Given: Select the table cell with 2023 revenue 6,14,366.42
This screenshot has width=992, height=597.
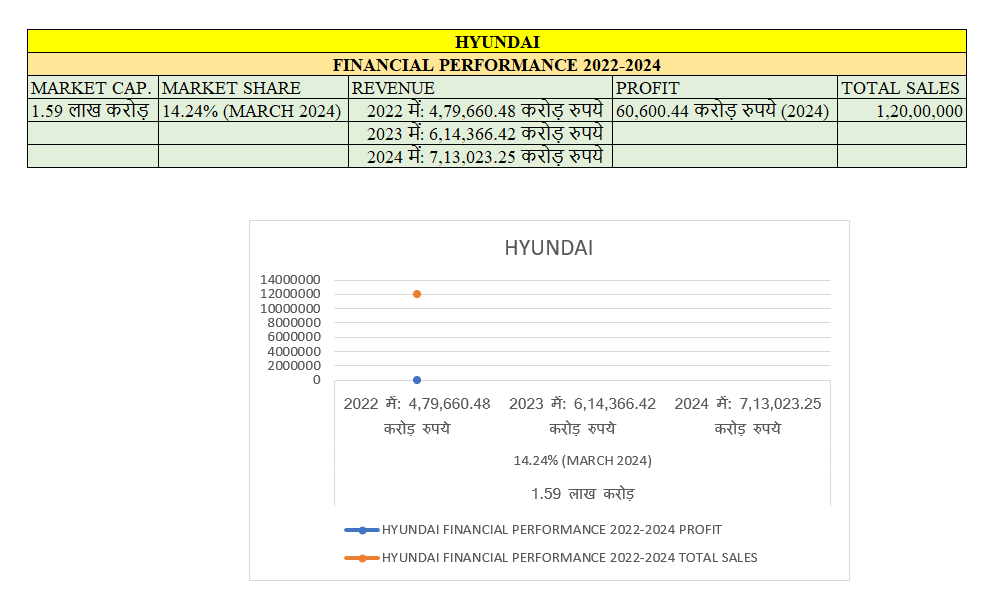Looking at the screenshot, I should tap(480, 133).
